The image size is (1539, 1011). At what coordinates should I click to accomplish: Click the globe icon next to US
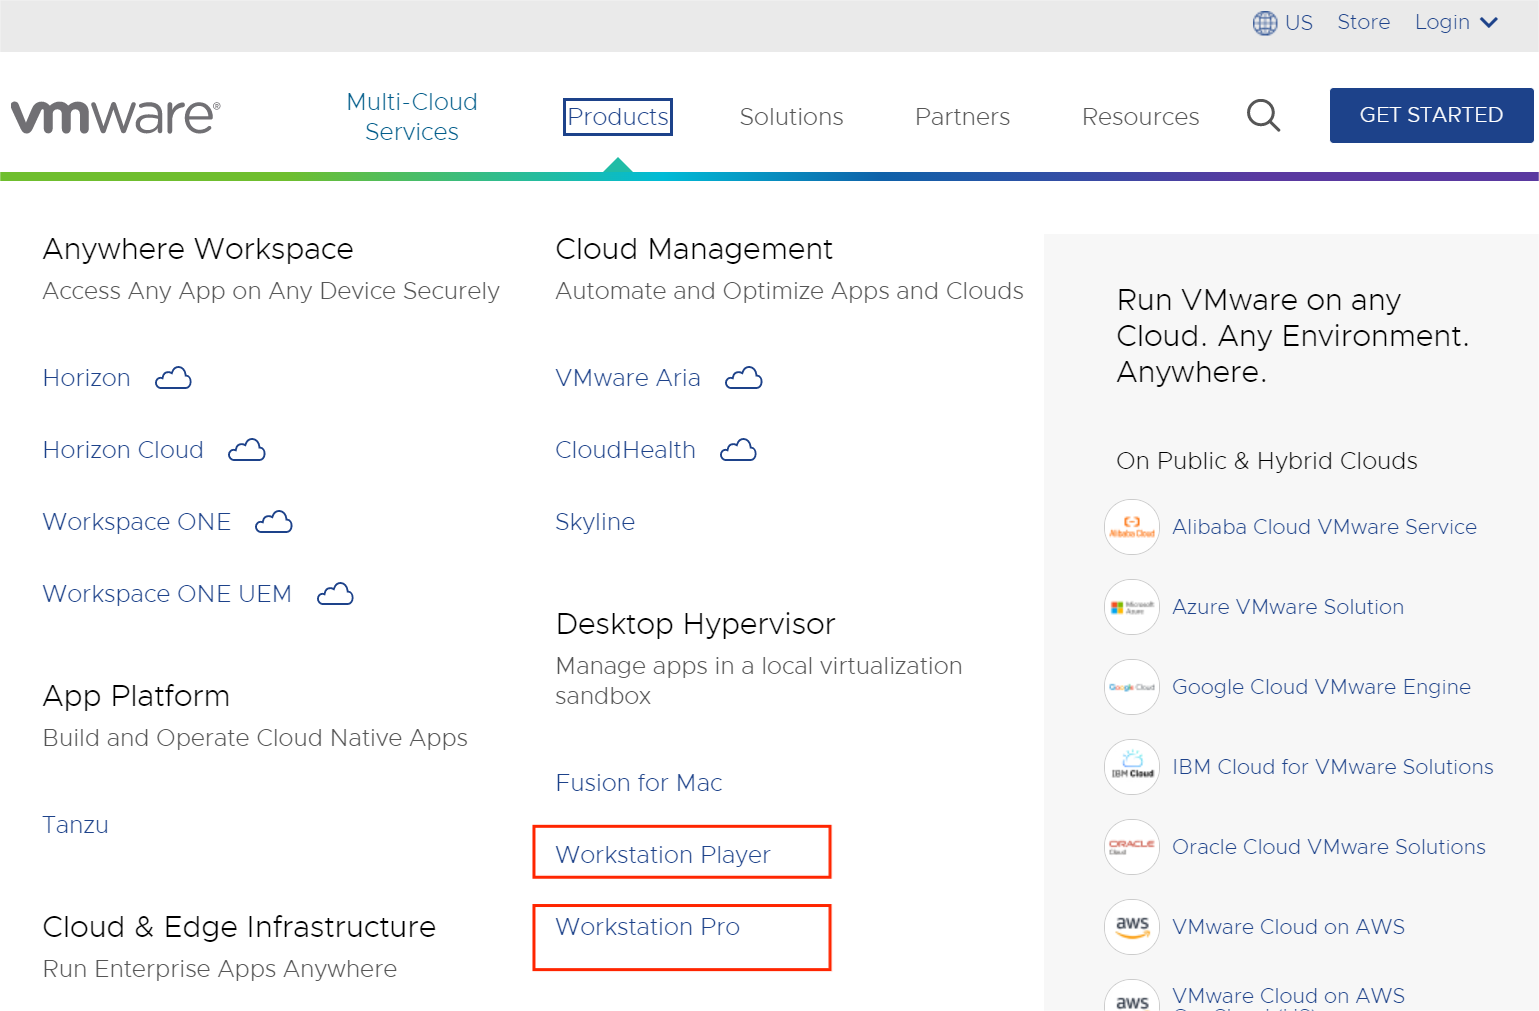(x=1265, y=22)
